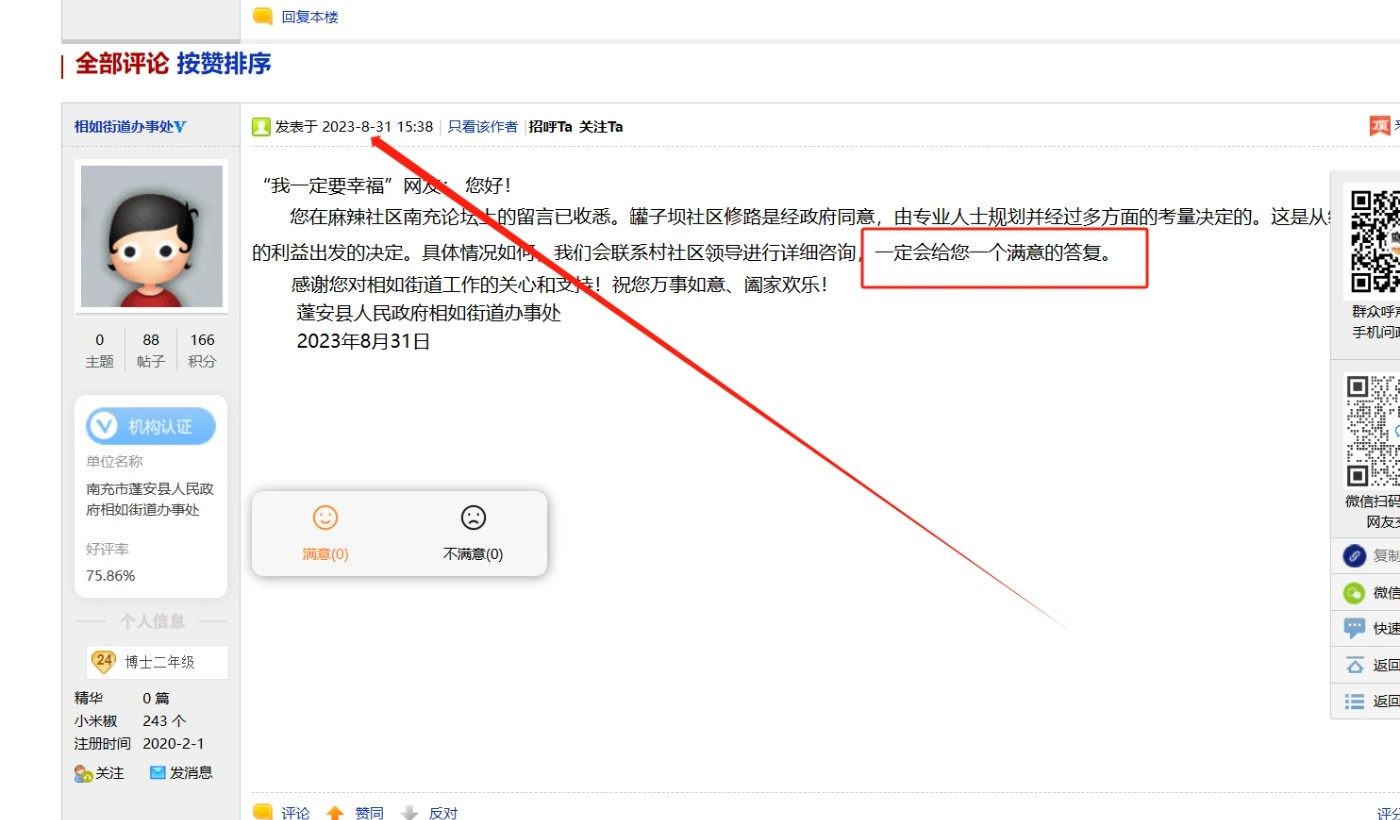Click the green WeChat share icon
Viewport: 1400px width, 820px height.
click(1355, 593)
